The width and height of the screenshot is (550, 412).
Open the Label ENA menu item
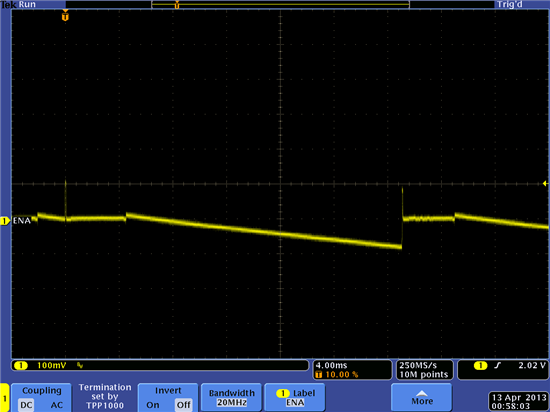(x=295, y=397)
